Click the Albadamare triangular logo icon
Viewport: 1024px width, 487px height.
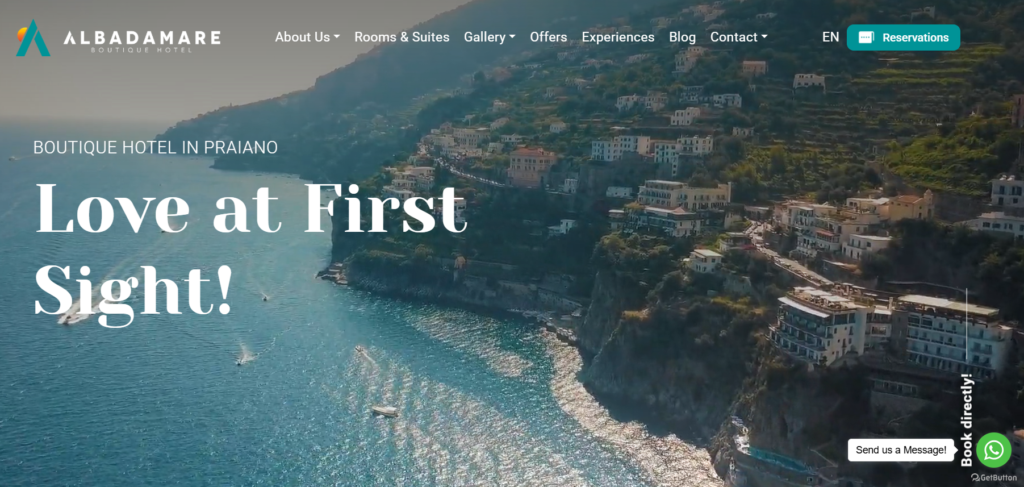point(33,38)
